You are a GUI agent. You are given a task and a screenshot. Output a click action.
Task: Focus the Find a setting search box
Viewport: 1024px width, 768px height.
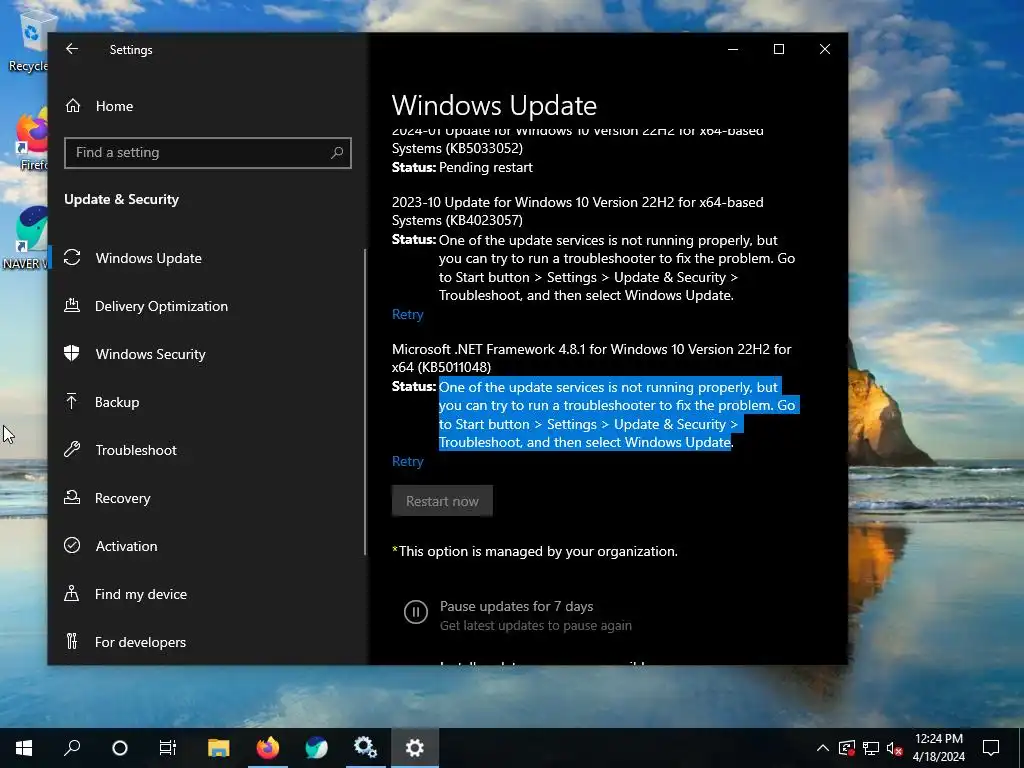[208, 153]
